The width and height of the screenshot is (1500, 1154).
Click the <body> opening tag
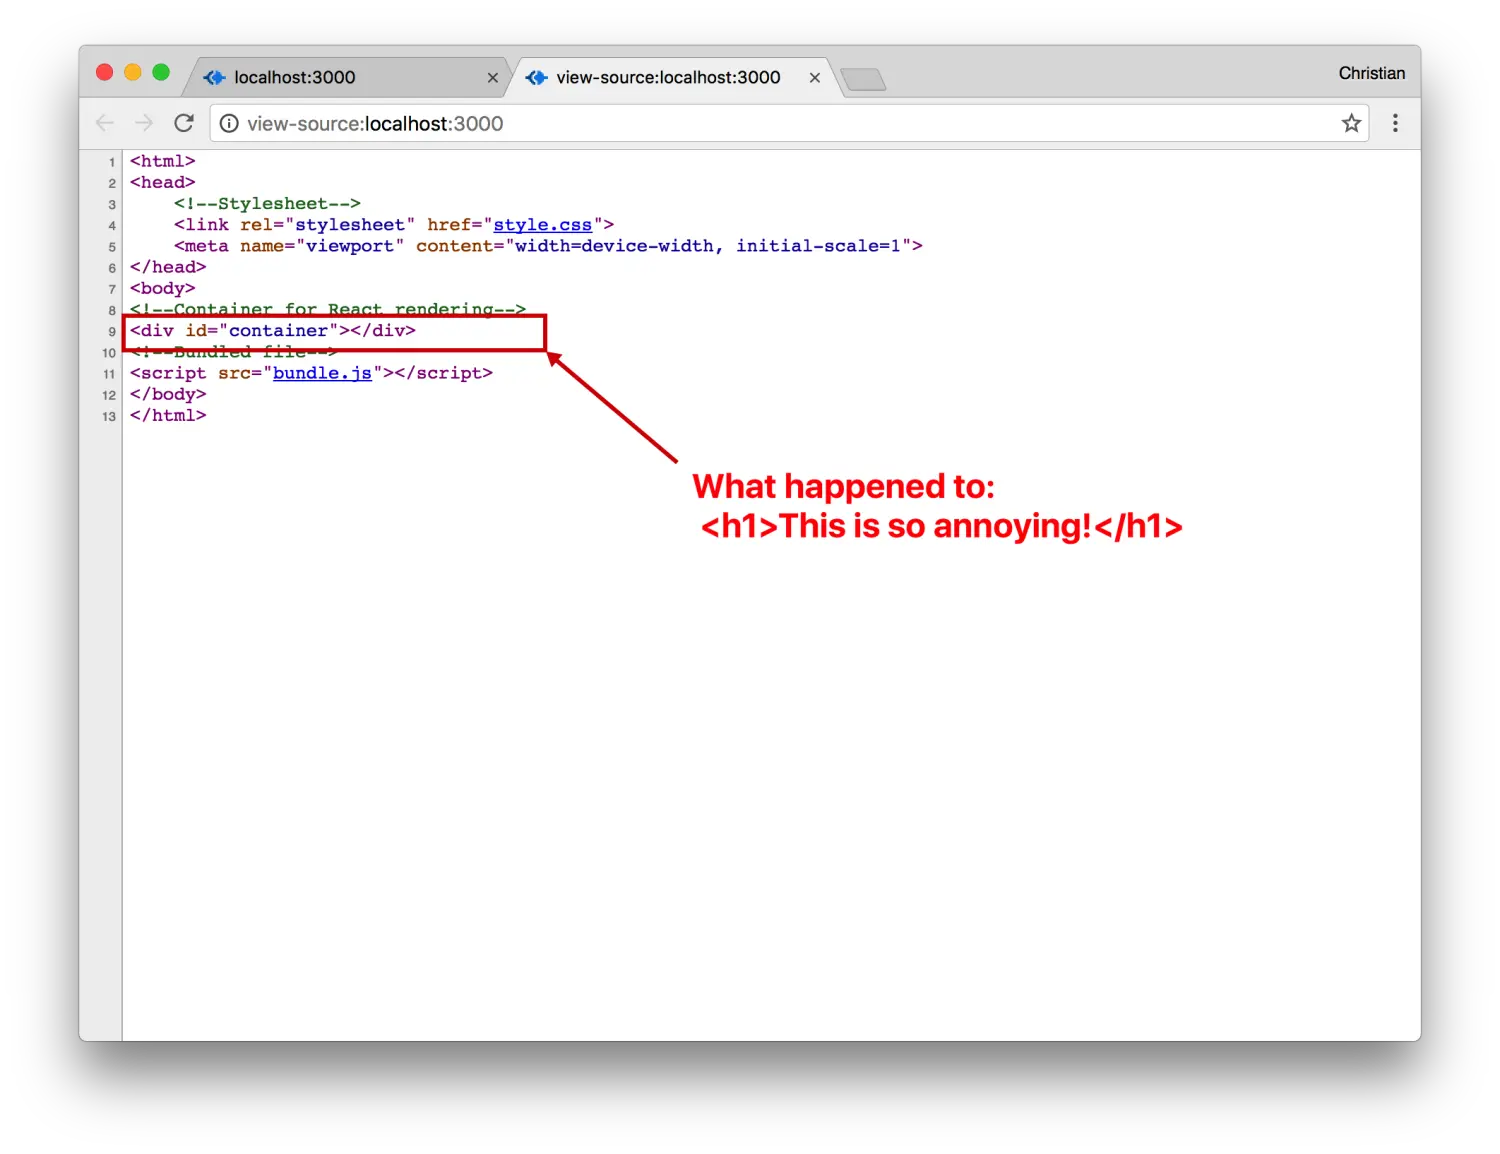(x=163, y=288)
